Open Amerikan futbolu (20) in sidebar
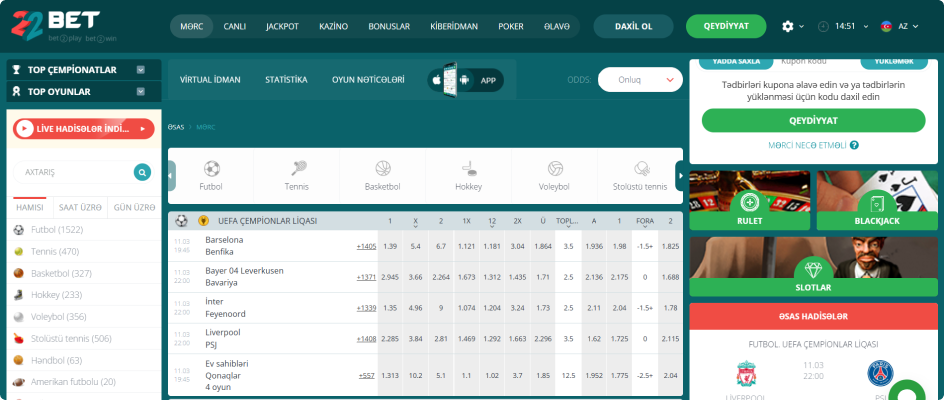 pyautogui.click(x=84, y=382)
